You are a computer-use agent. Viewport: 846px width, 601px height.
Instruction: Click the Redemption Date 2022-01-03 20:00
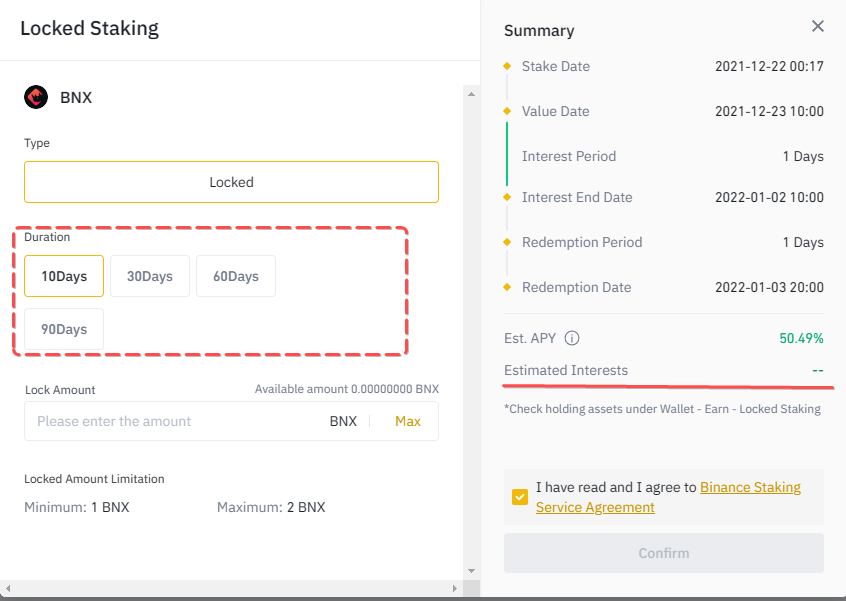coord(769,287)
